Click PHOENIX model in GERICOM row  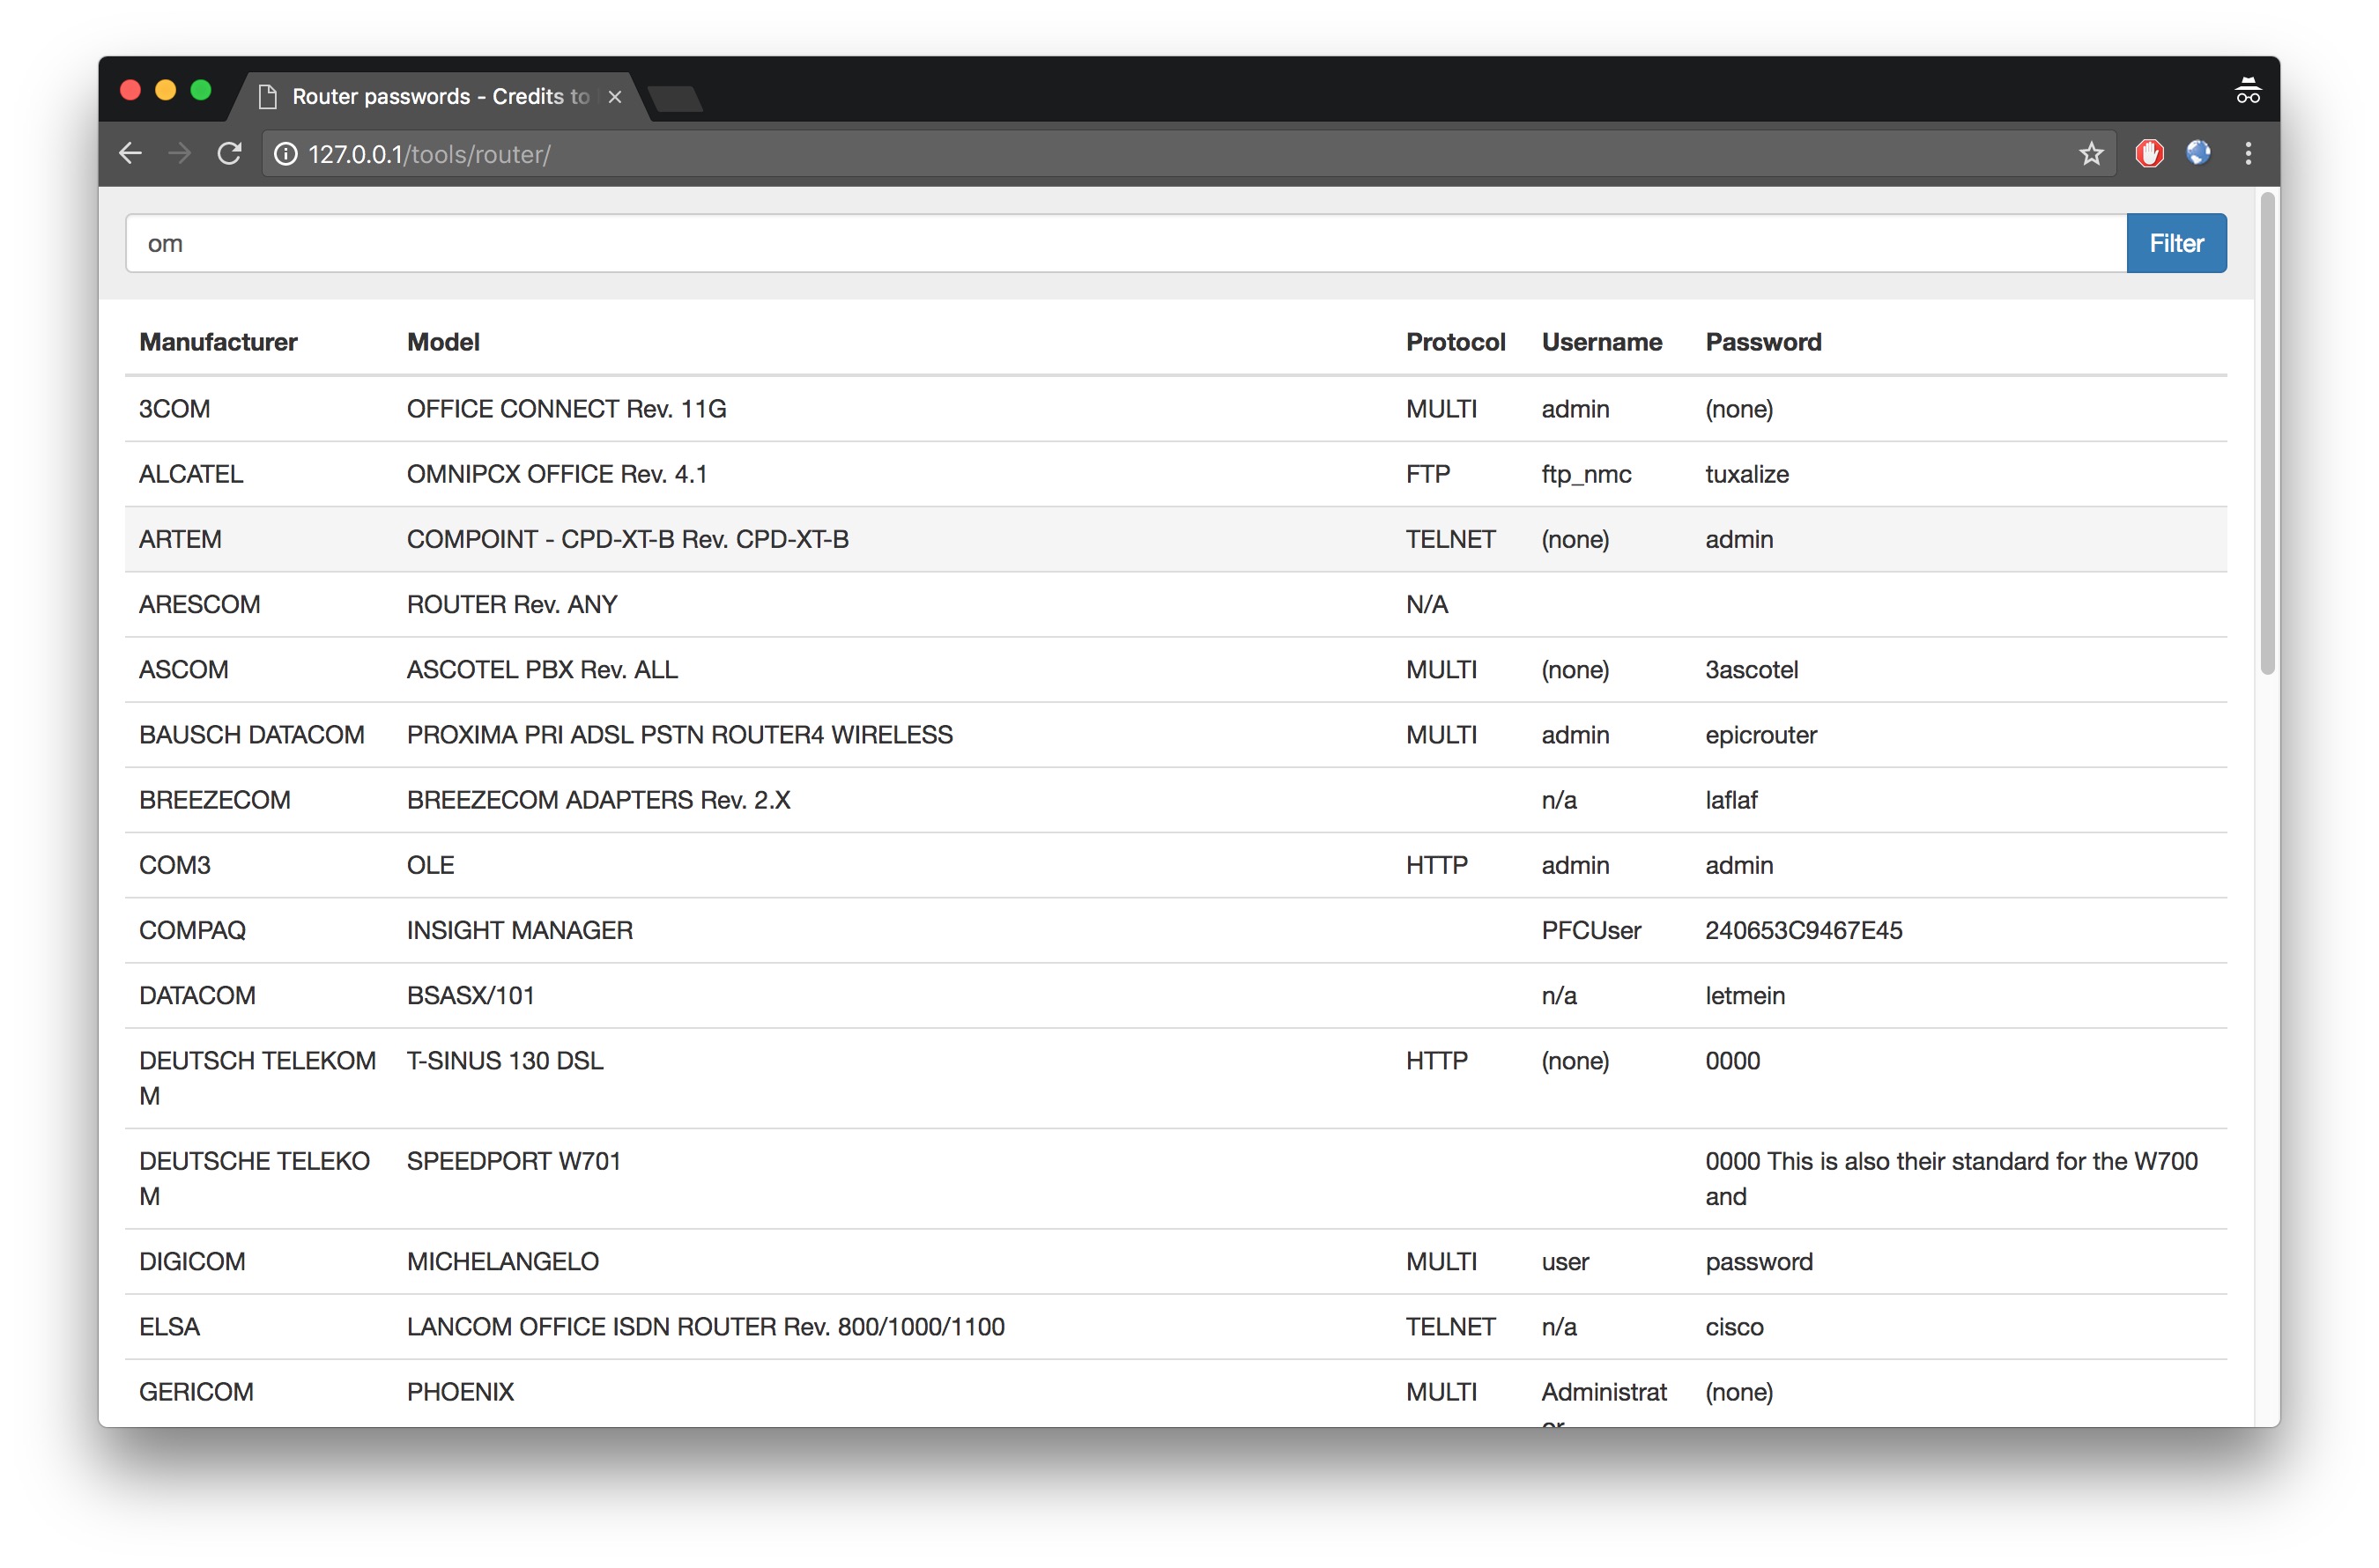(461, 1391)
